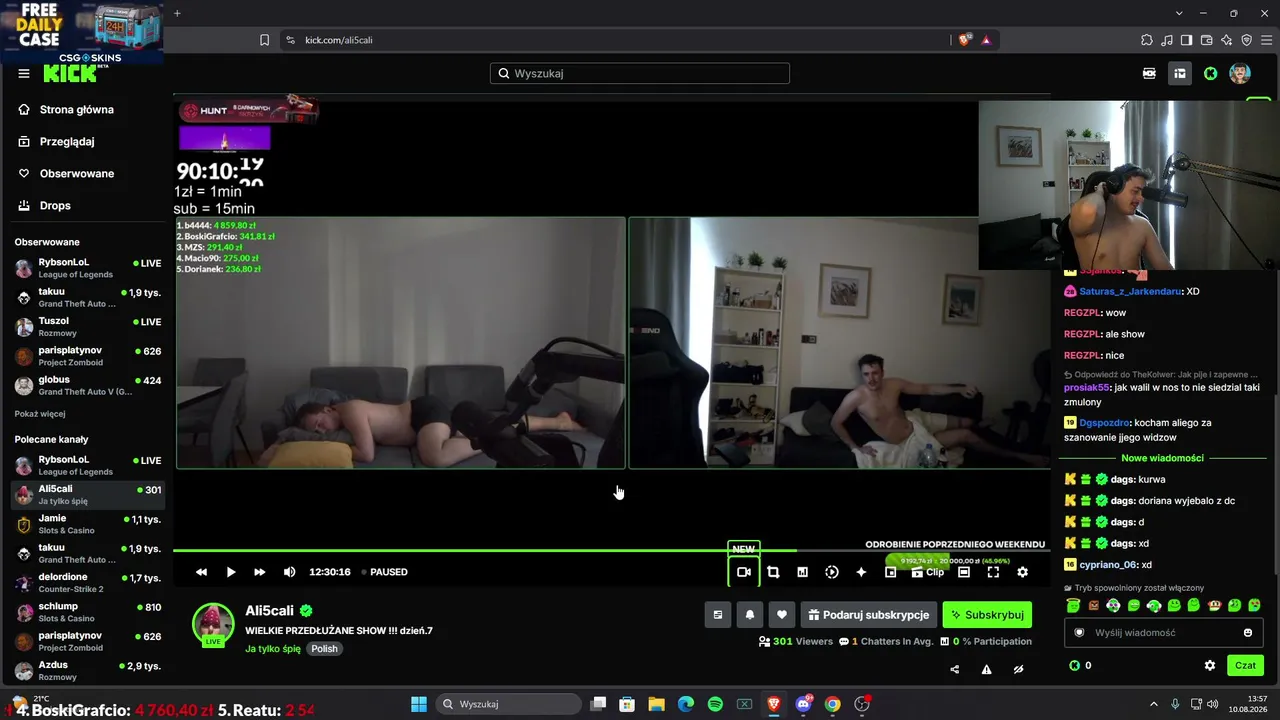
Task: Mute the player volume
Action: point(289,572)
